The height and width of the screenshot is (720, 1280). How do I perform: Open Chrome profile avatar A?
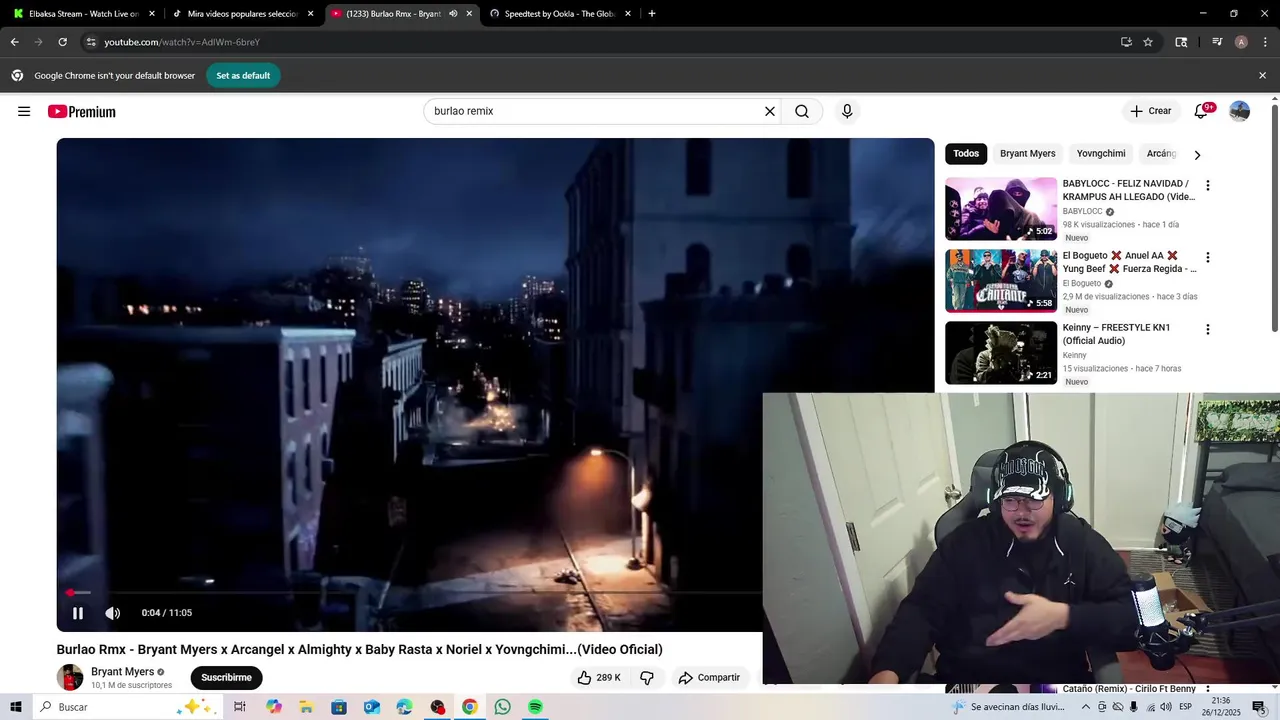tap(1241, 42)
